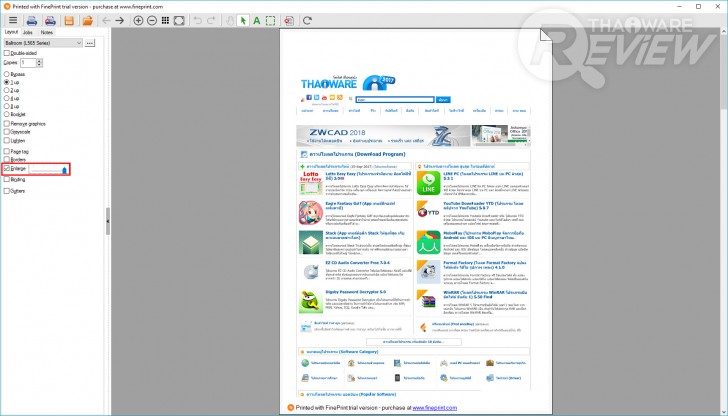
Task: Undo the last action
Action: 197,20
